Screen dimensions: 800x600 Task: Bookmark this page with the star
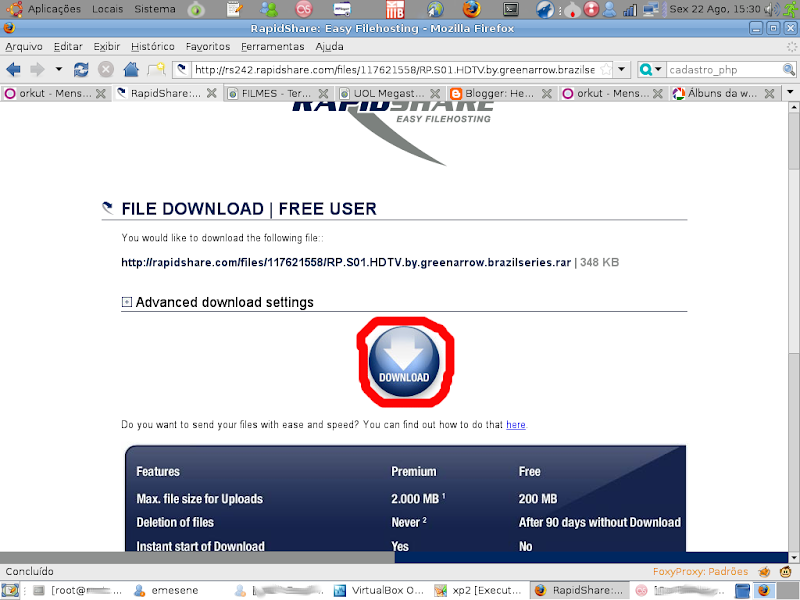pyautogui.click(x=606, y=69)
